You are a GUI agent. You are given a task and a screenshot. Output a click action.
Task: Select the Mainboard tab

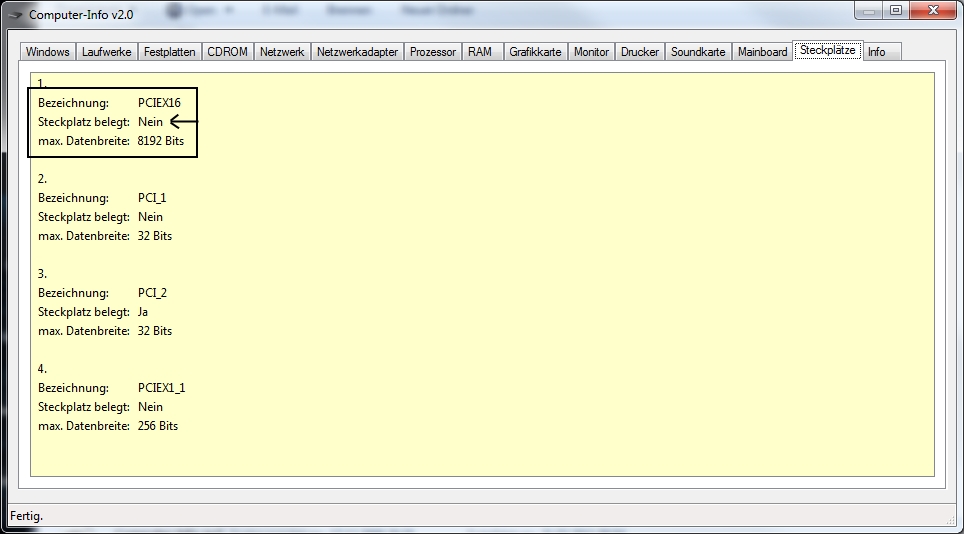(762, 52)
